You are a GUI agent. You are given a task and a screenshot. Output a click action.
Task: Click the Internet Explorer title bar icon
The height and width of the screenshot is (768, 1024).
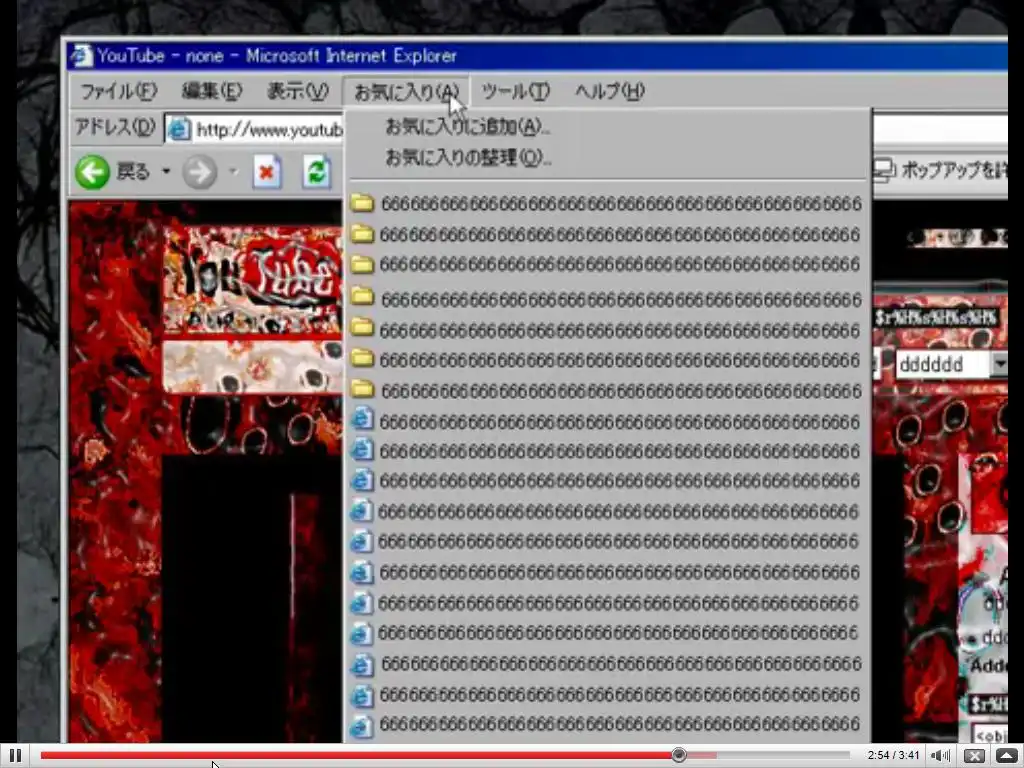point(81,56)
